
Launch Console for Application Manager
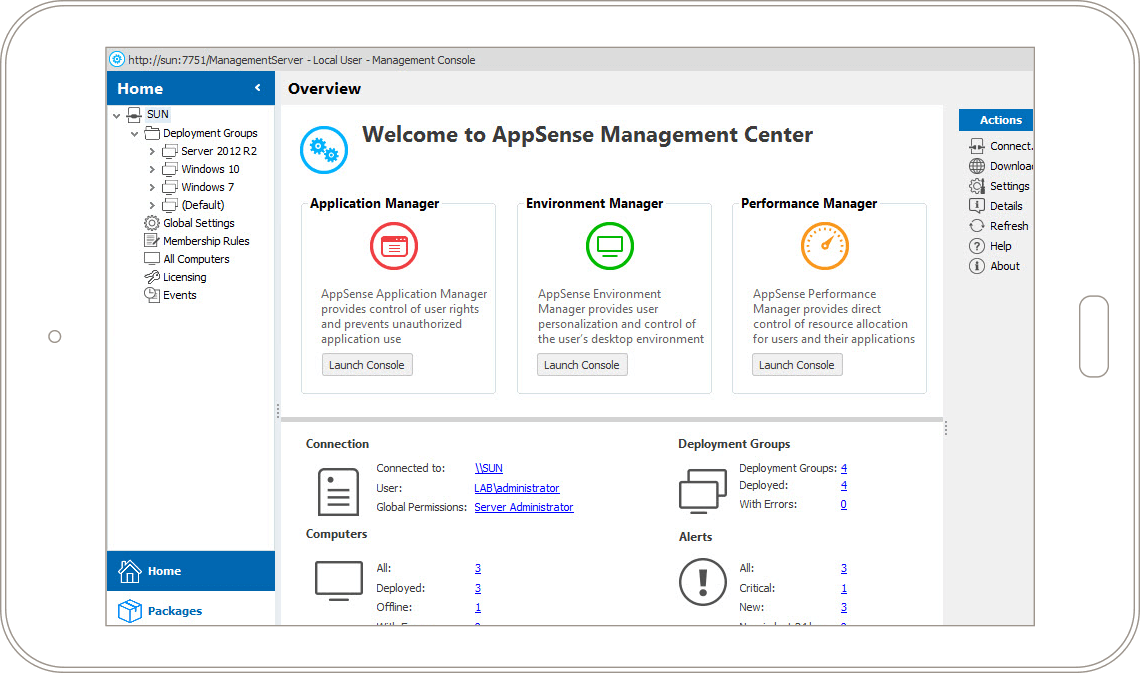tap(367, 365)
